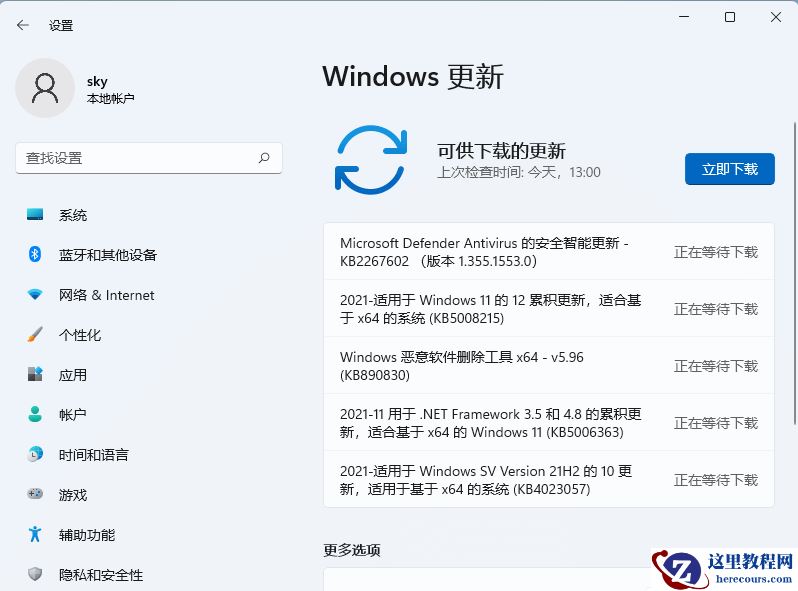Select the .NET Framework KB5006363 row

pyautogui.click(x=549, y=423)
